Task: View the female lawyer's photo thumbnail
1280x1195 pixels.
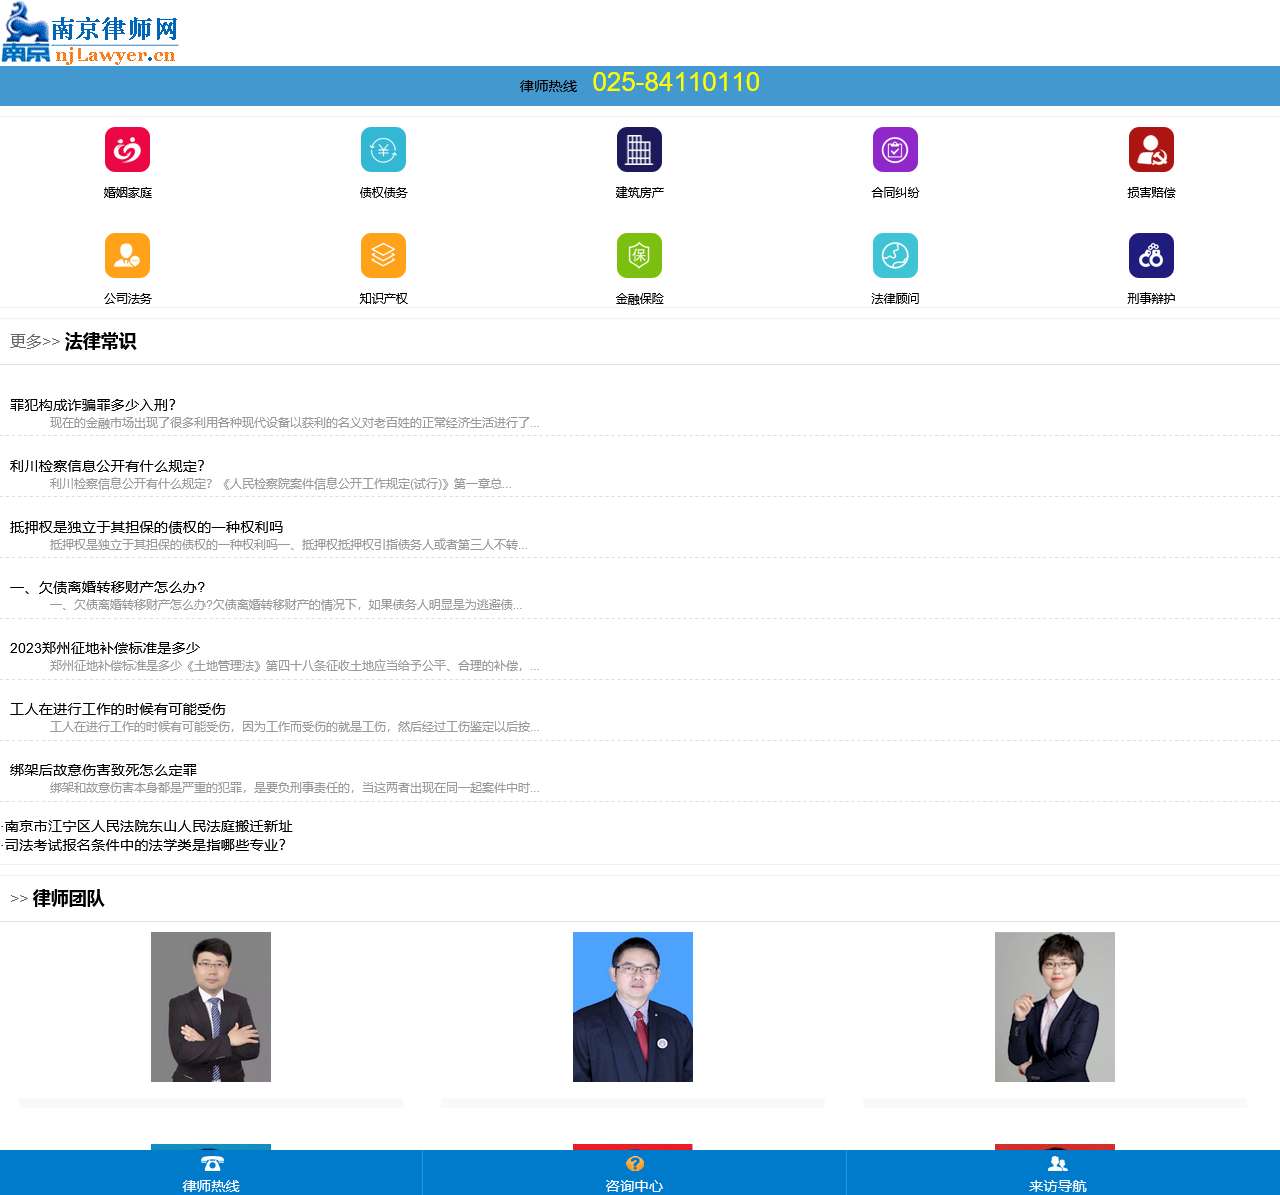Action: pyautogui.click(x=1055, y=1007)
